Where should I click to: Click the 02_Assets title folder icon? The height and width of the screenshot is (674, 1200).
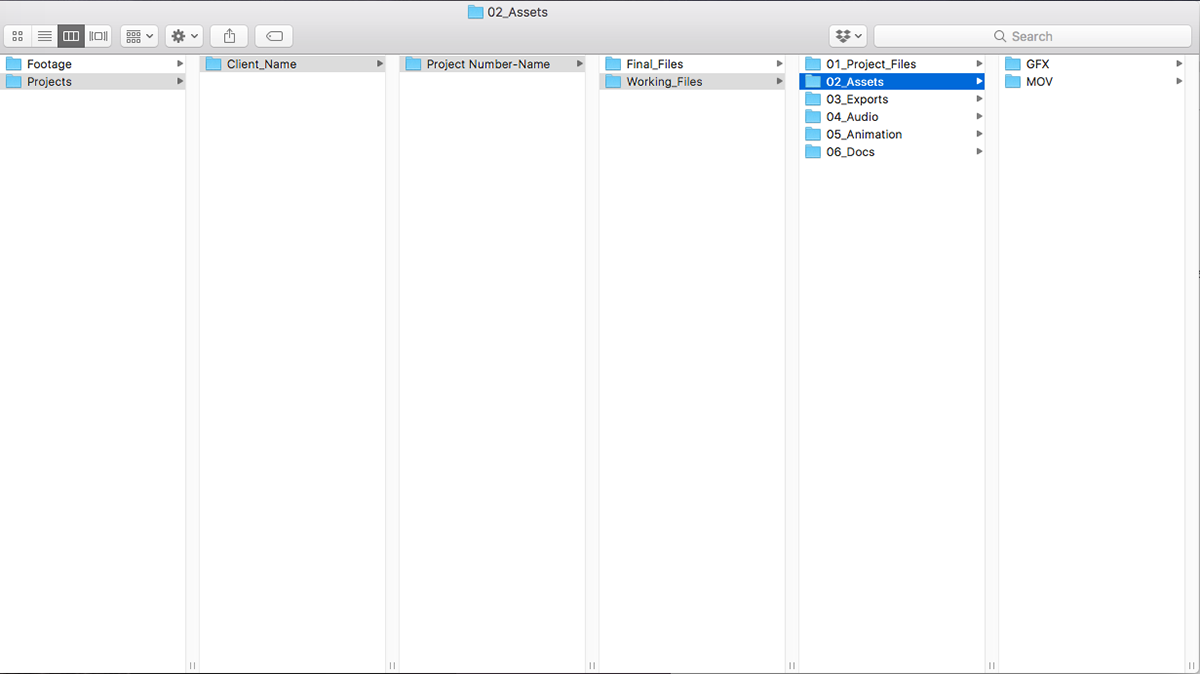(x=475, y=12)
